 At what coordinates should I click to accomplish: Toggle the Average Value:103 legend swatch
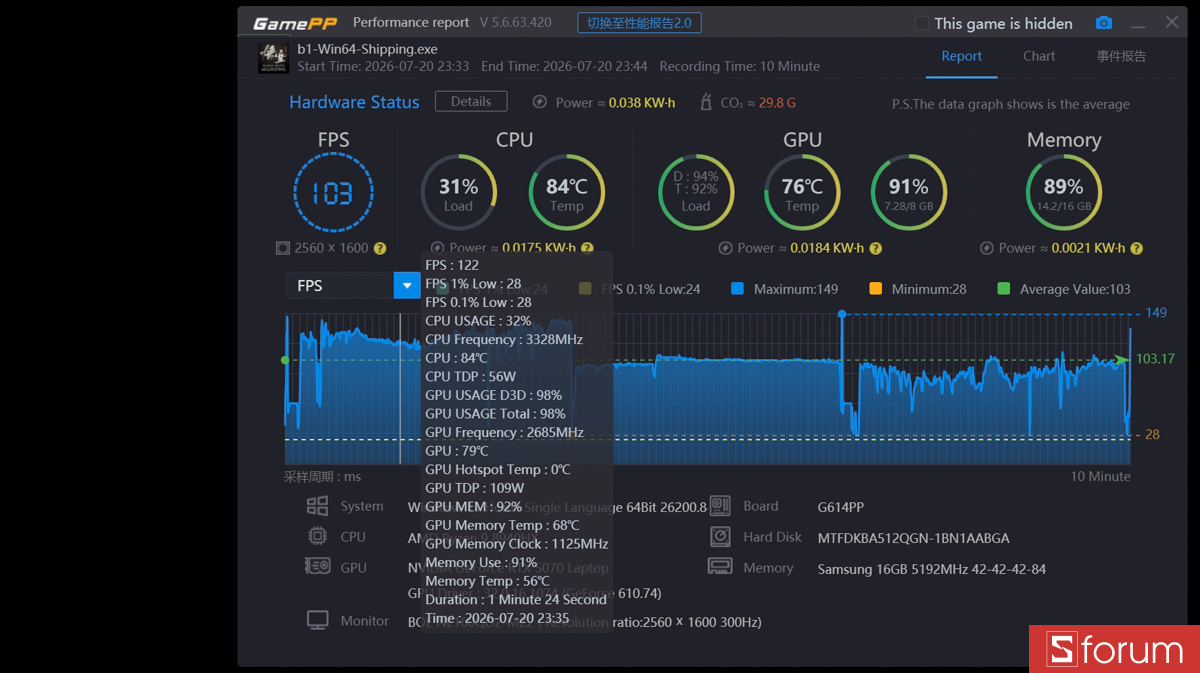tap(1004, 289)
